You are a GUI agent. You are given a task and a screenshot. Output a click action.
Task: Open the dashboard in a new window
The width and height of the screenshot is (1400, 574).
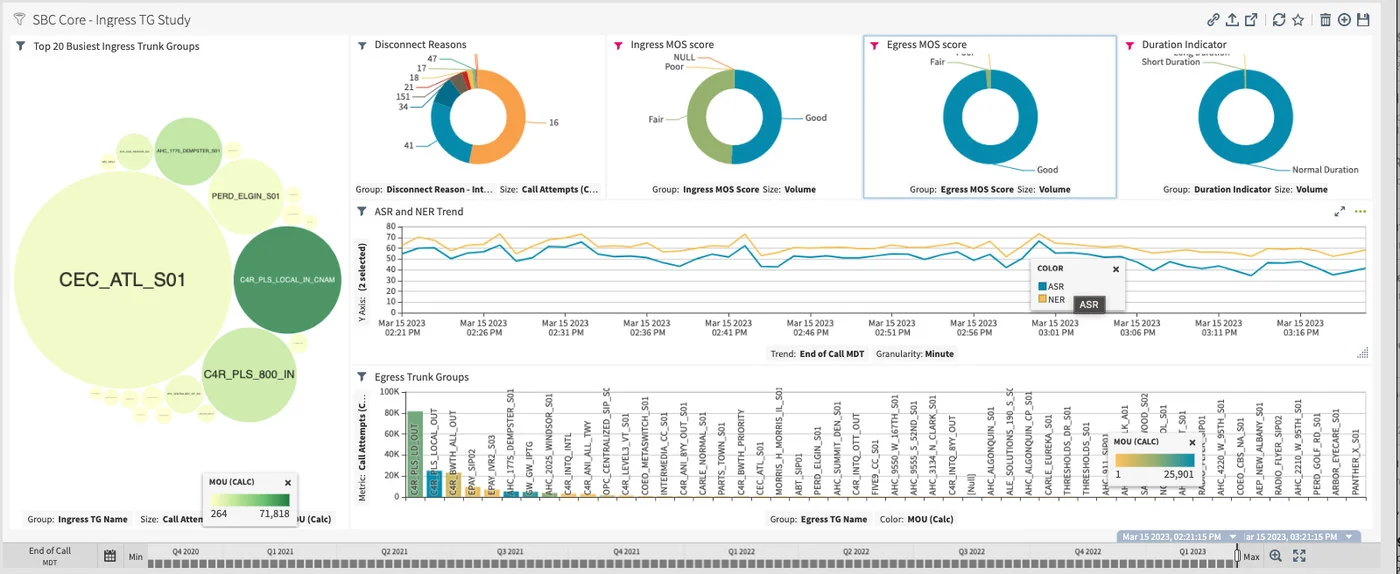(x=1251, y=20)
